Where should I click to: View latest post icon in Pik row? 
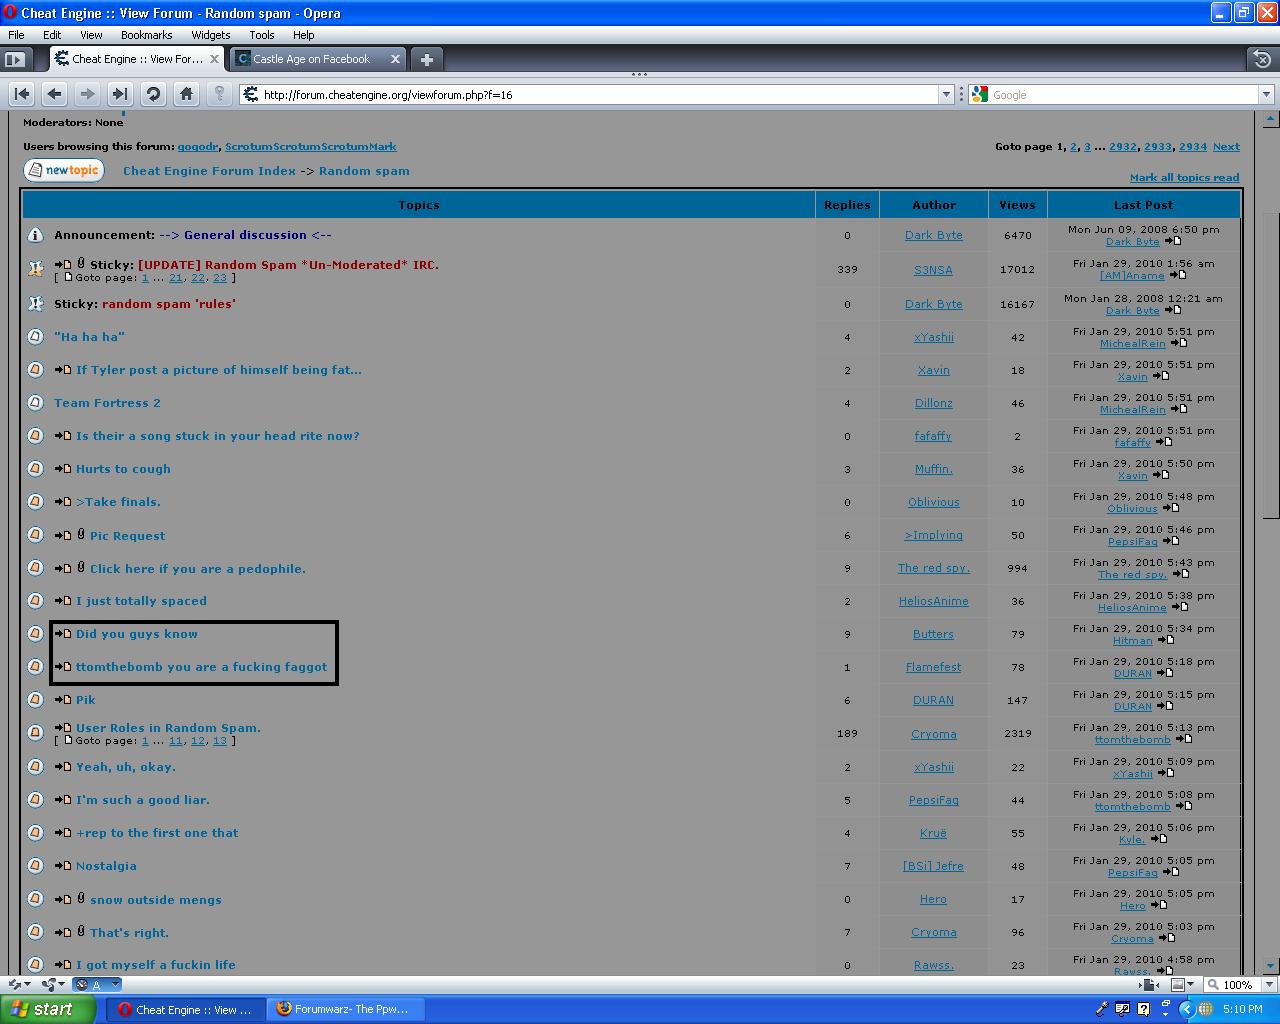pyautogui.click(x=1165, y=706)
